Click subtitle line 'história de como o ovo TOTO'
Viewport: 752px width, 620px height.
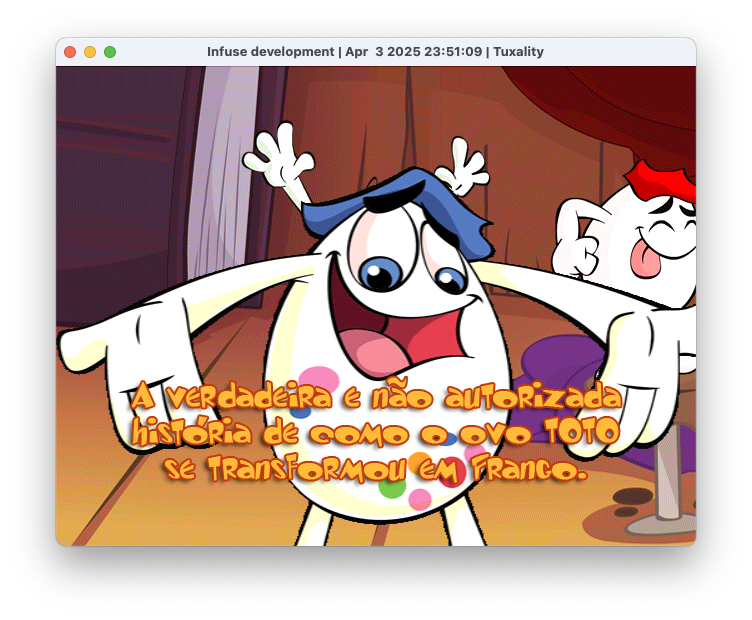376,432
